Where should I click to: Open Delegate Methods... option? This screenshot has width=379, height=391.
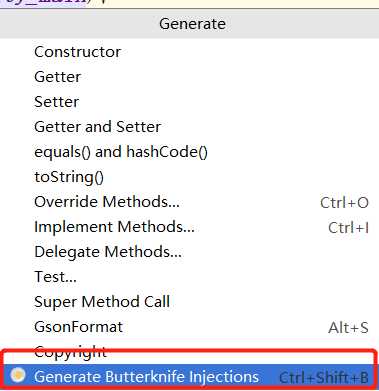click(189, 252)
